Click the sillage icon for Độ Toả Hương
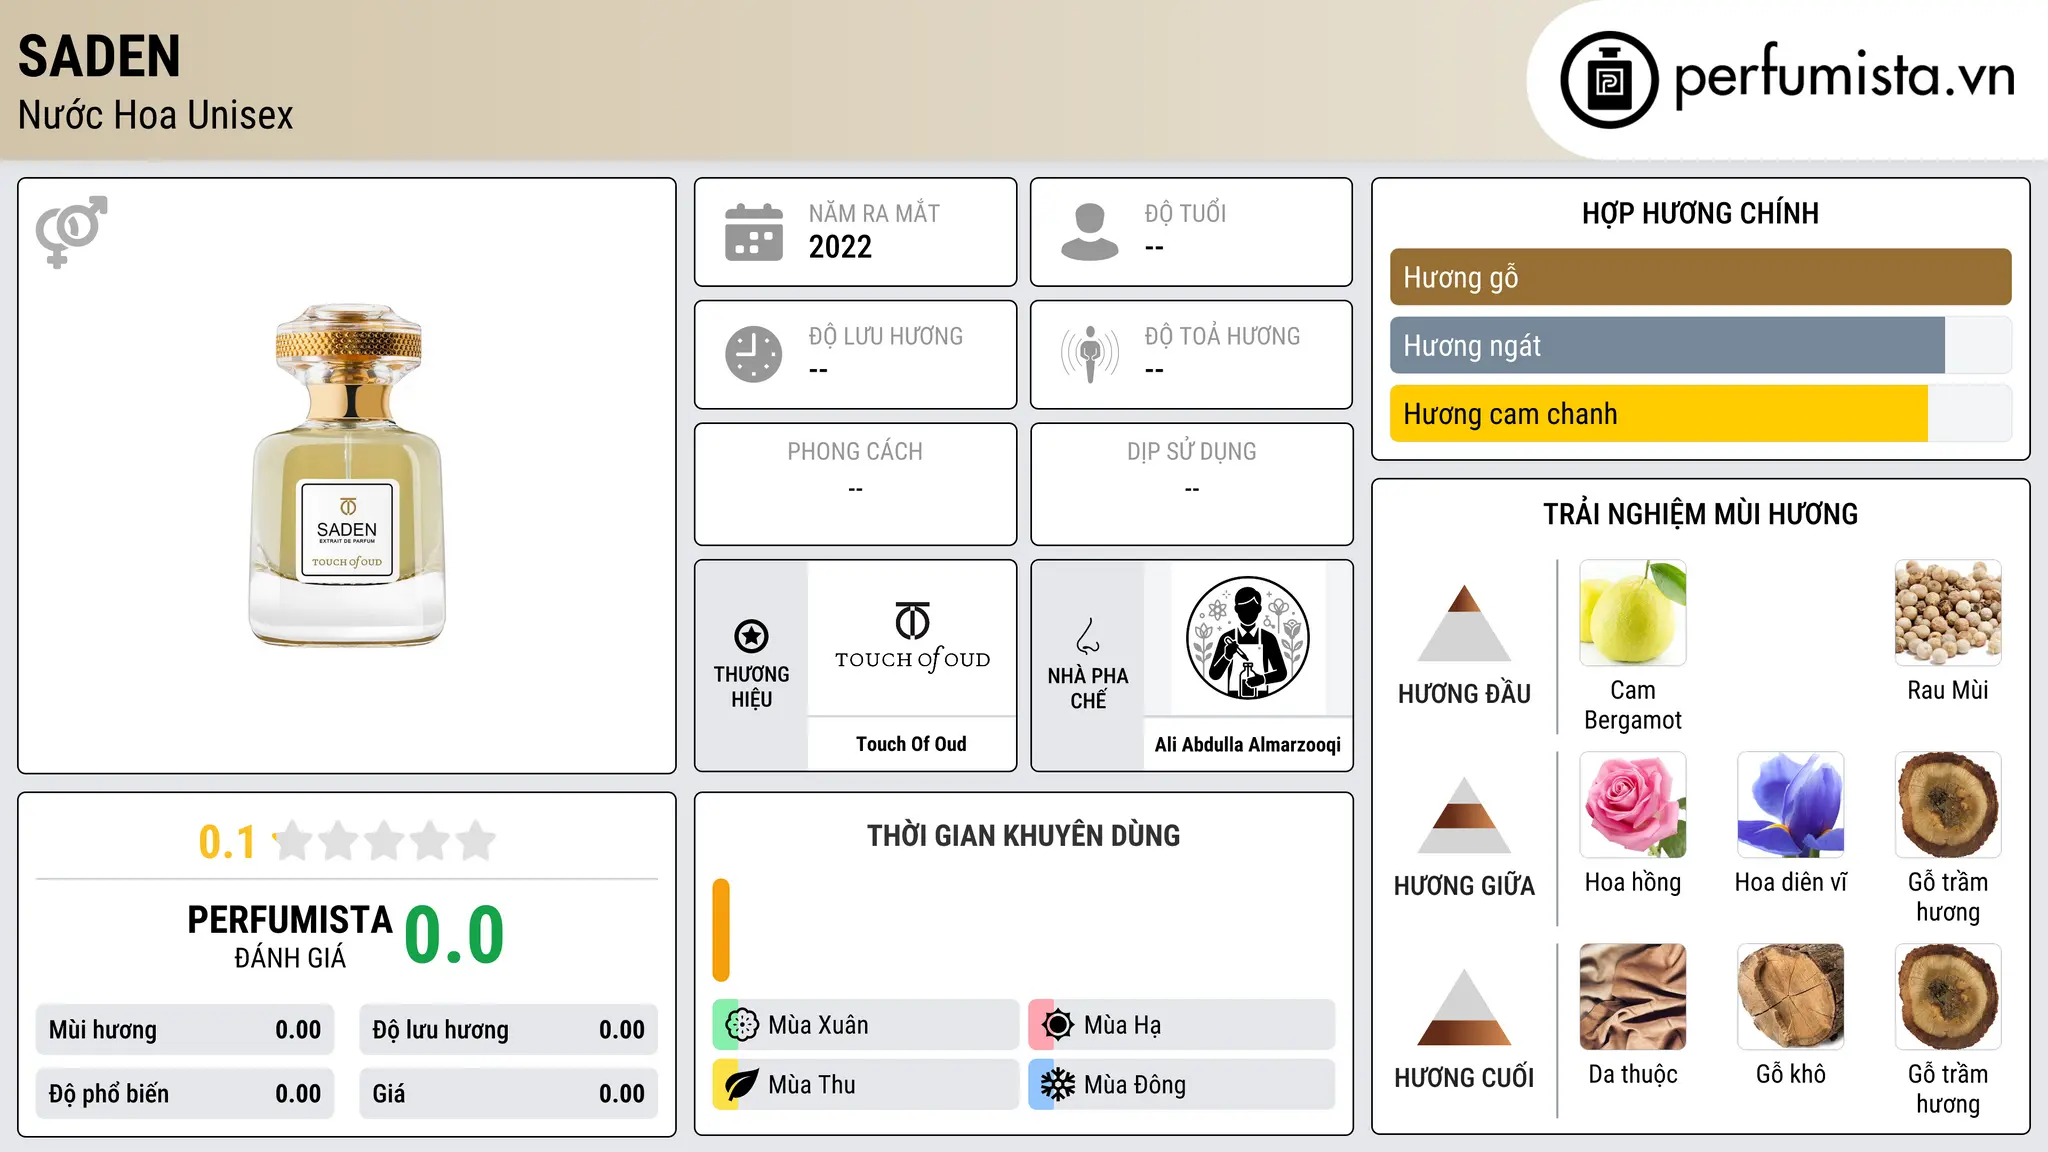2048x1152 pixels. (1090, 354)
